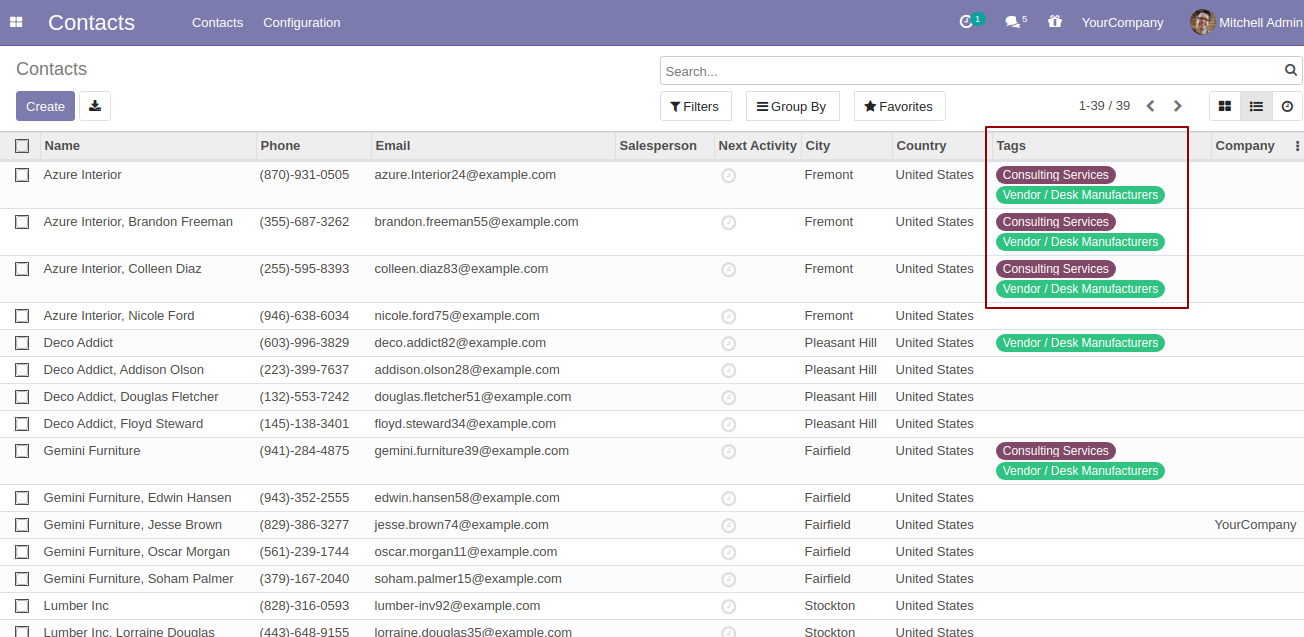Click activity clock for Douglas Fletcher row
The image size is (1304, 637).
(729, 398)
